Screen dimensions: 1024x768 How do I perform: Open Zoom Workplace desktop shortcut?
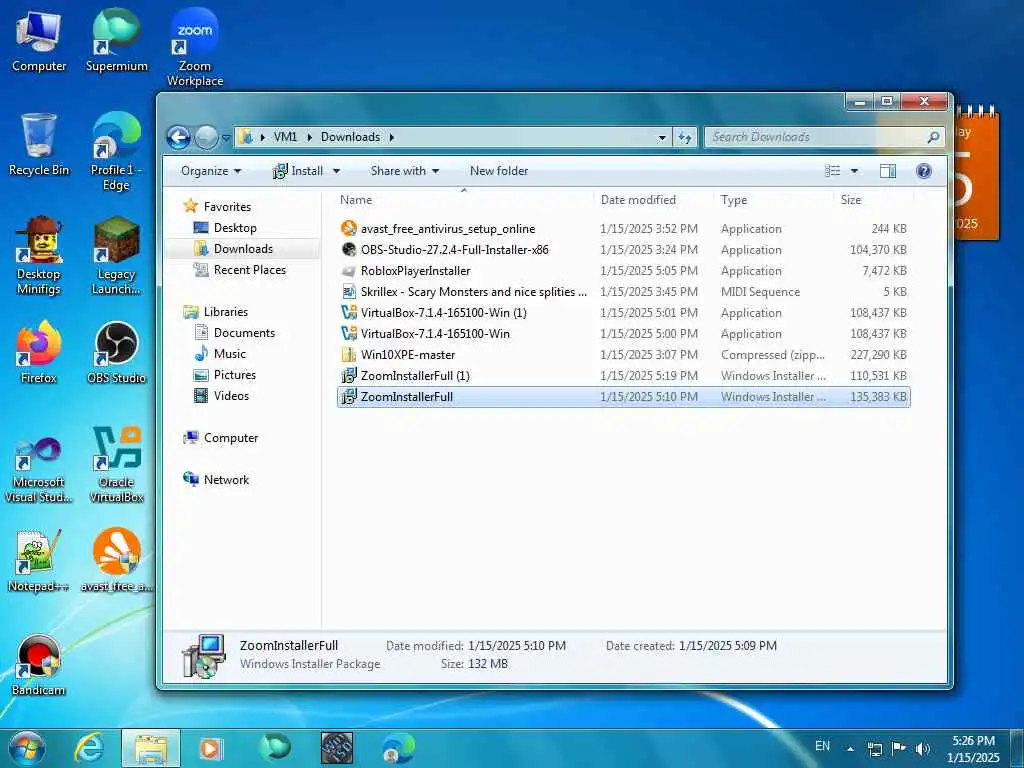tap(195, 47)
